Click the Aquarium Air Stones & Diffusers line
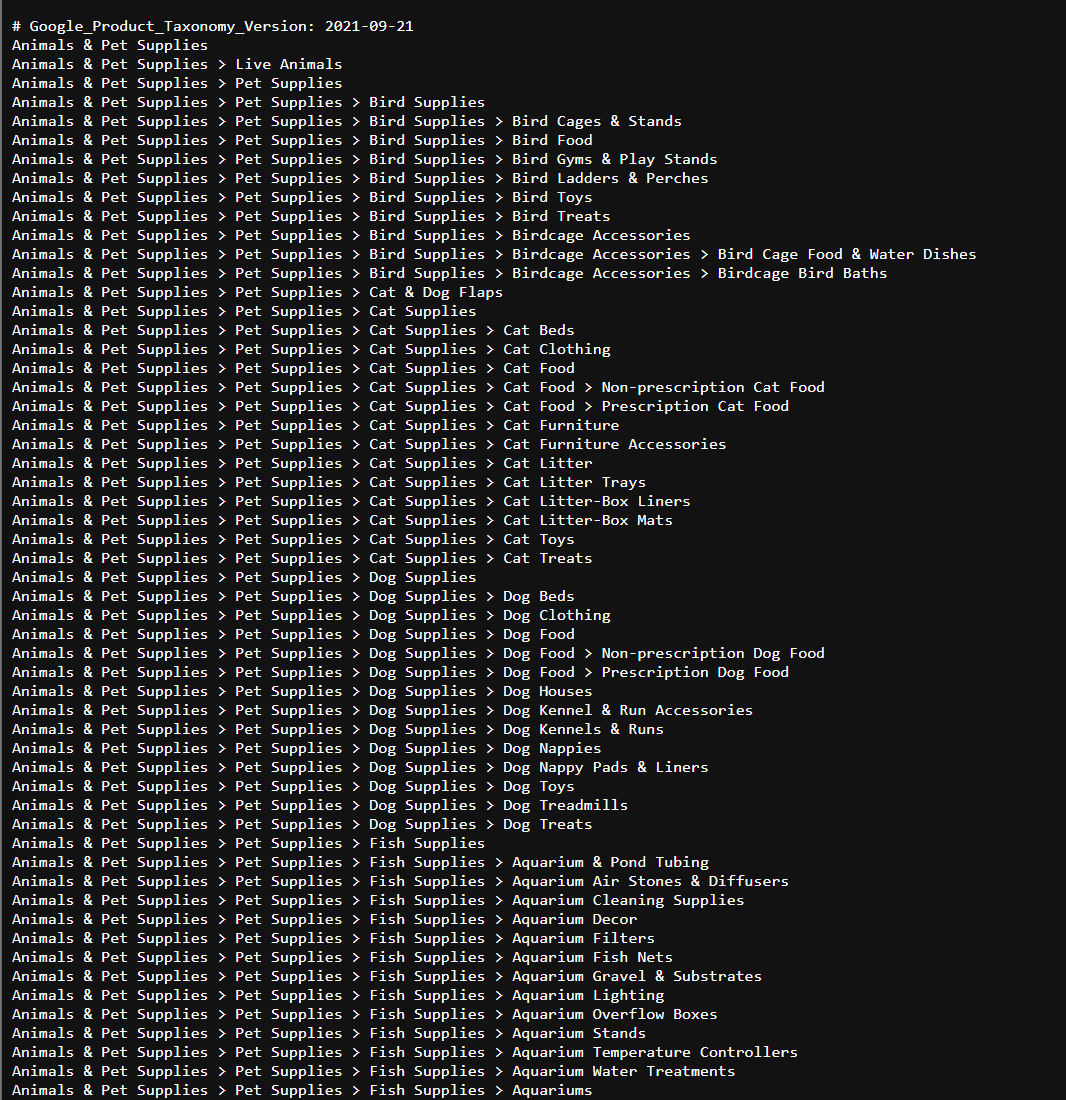This screenshot has height=1100, width=1066. [x=400, y=881]
